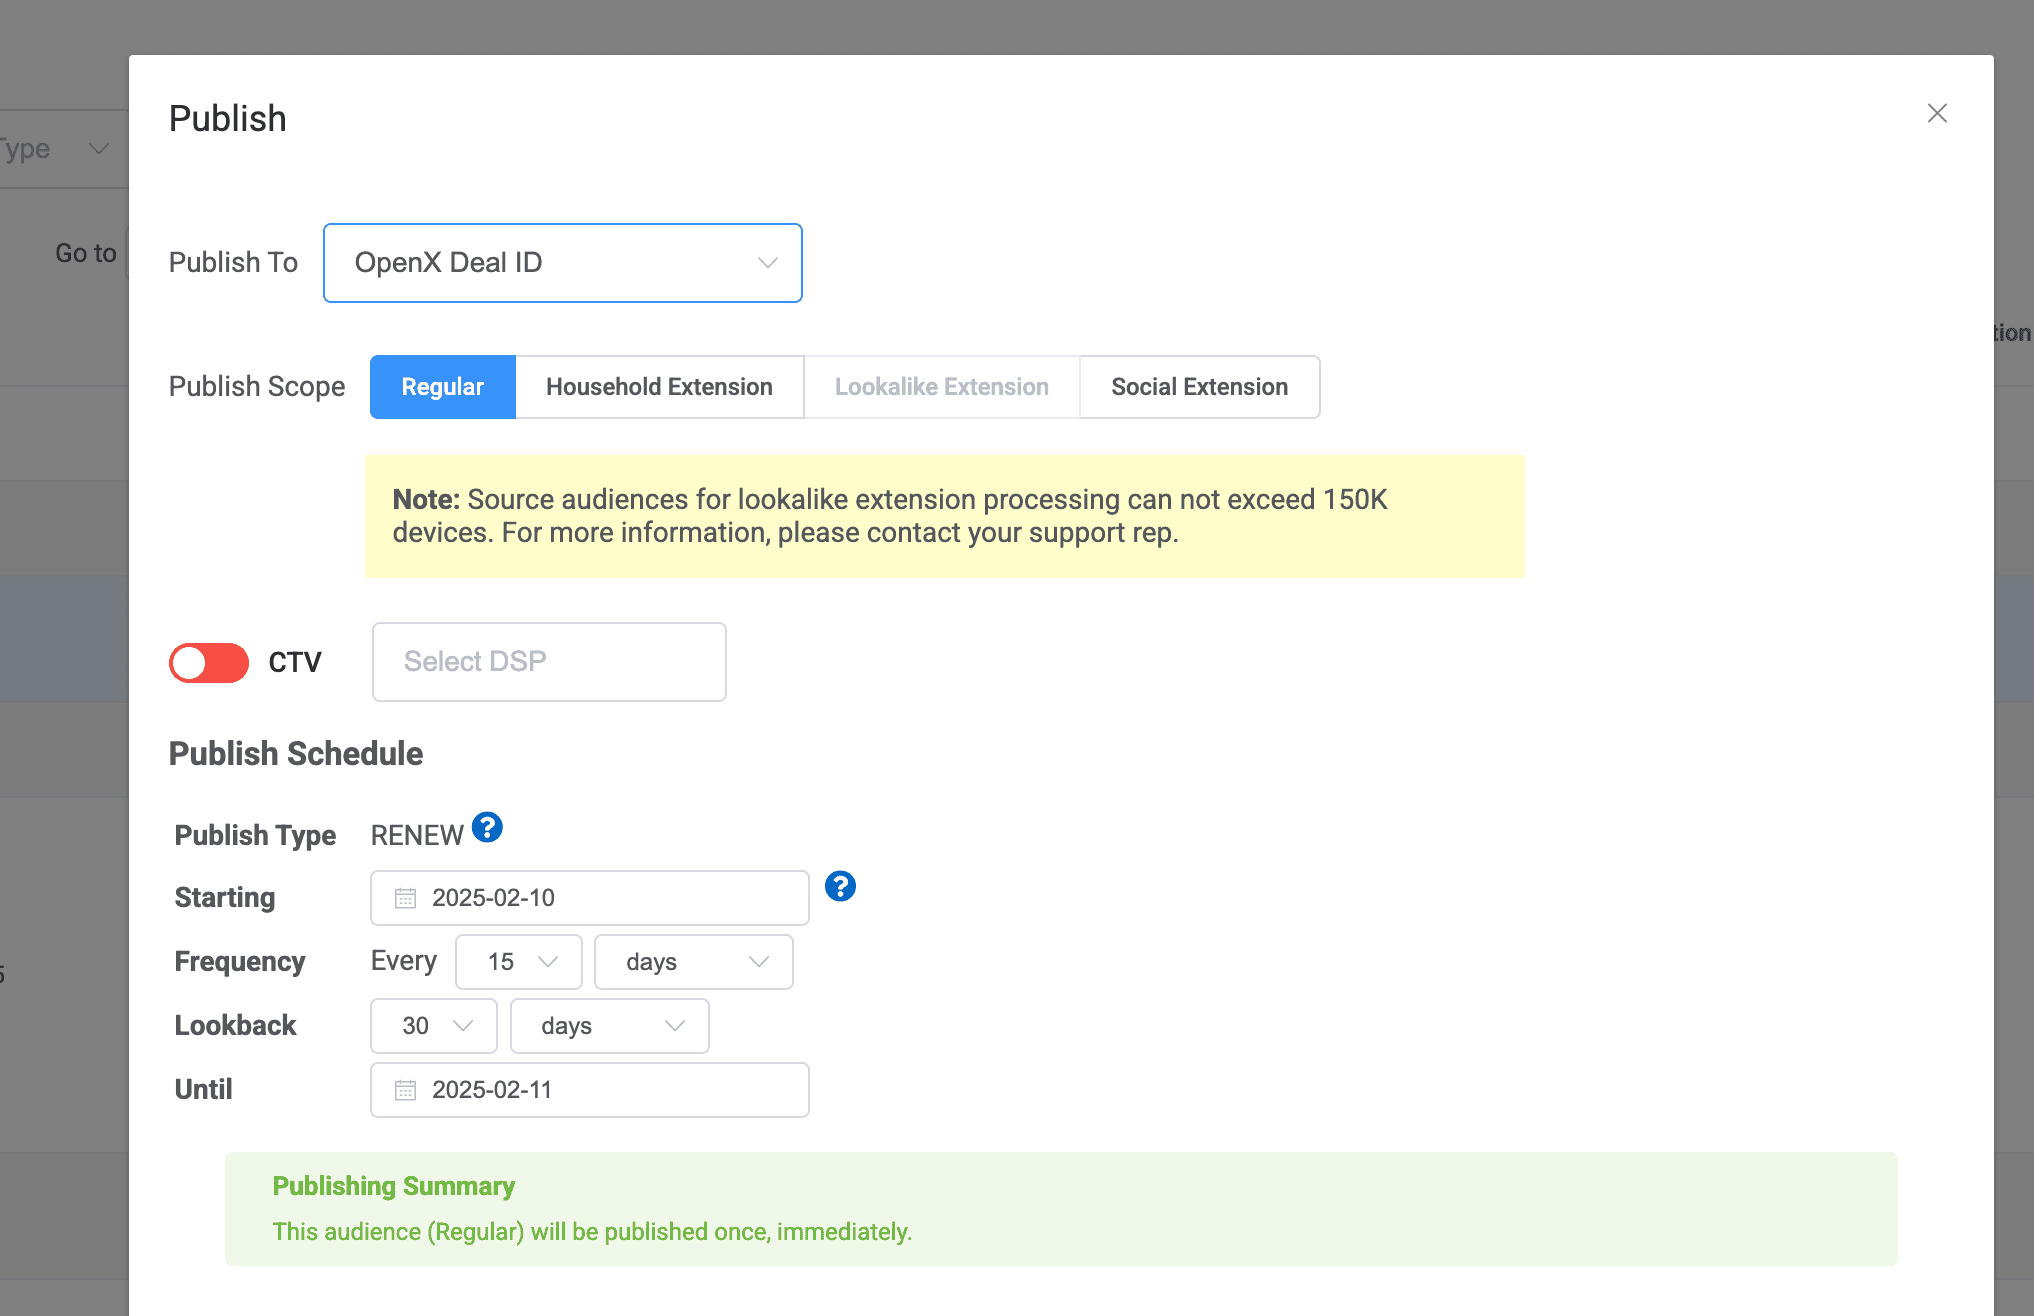This screenshot has width=2034, height=1316.
Task: Select Household Extension scope
Action: [659, 387]
